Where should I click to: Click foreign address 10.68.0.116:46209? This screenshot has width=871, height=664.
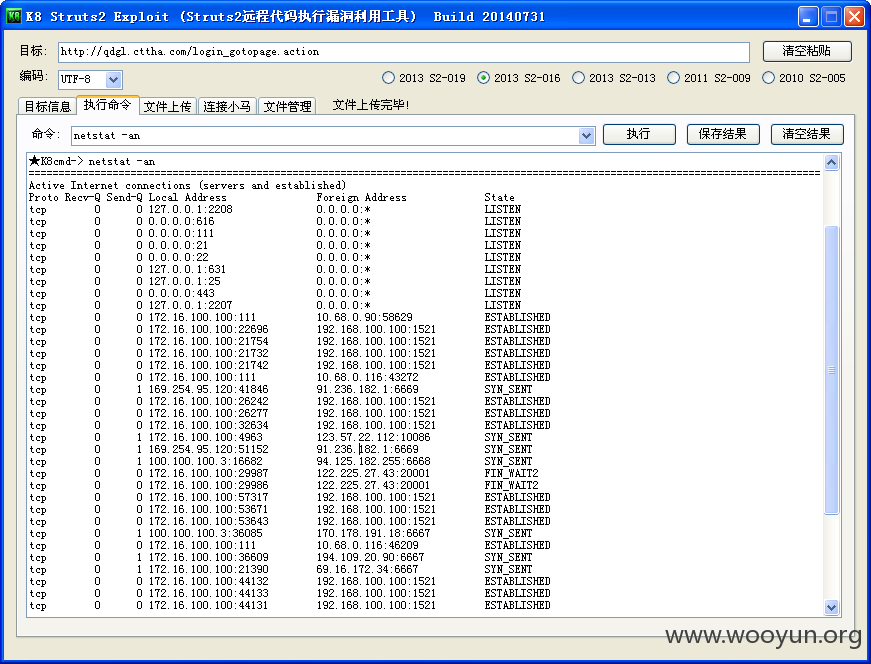tap(367, 546)
